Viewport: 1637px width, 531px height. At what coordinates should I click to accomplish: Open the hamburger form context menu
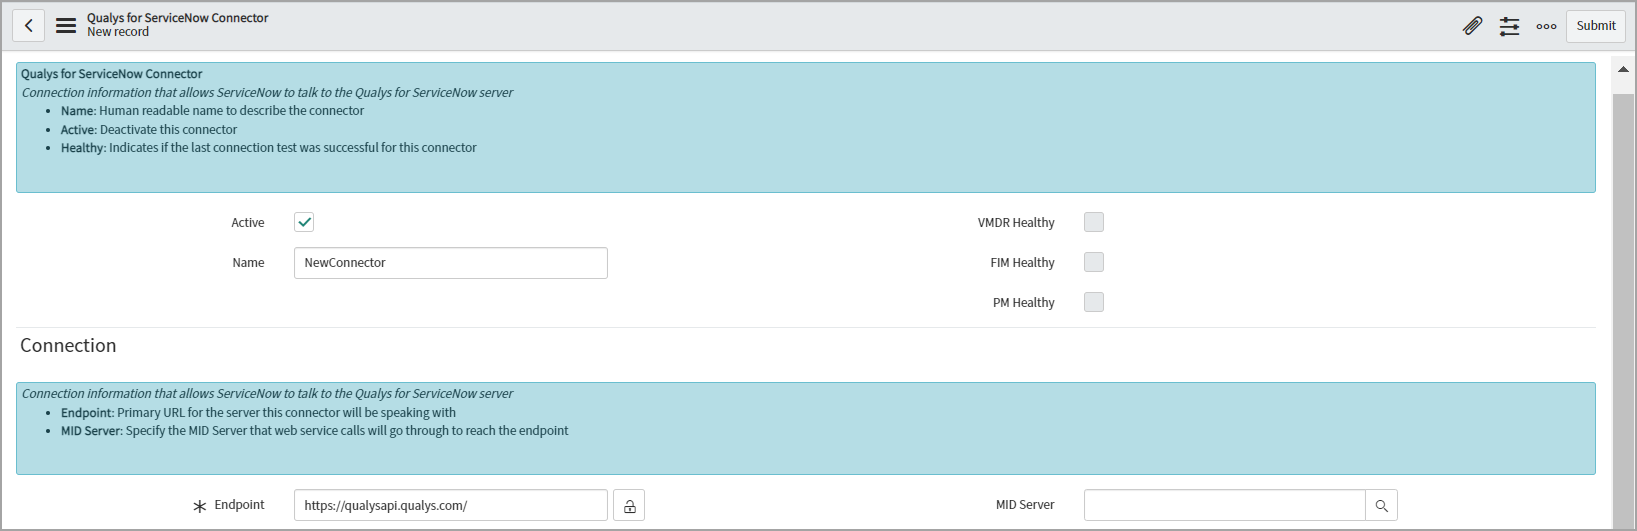coord(66,26)
